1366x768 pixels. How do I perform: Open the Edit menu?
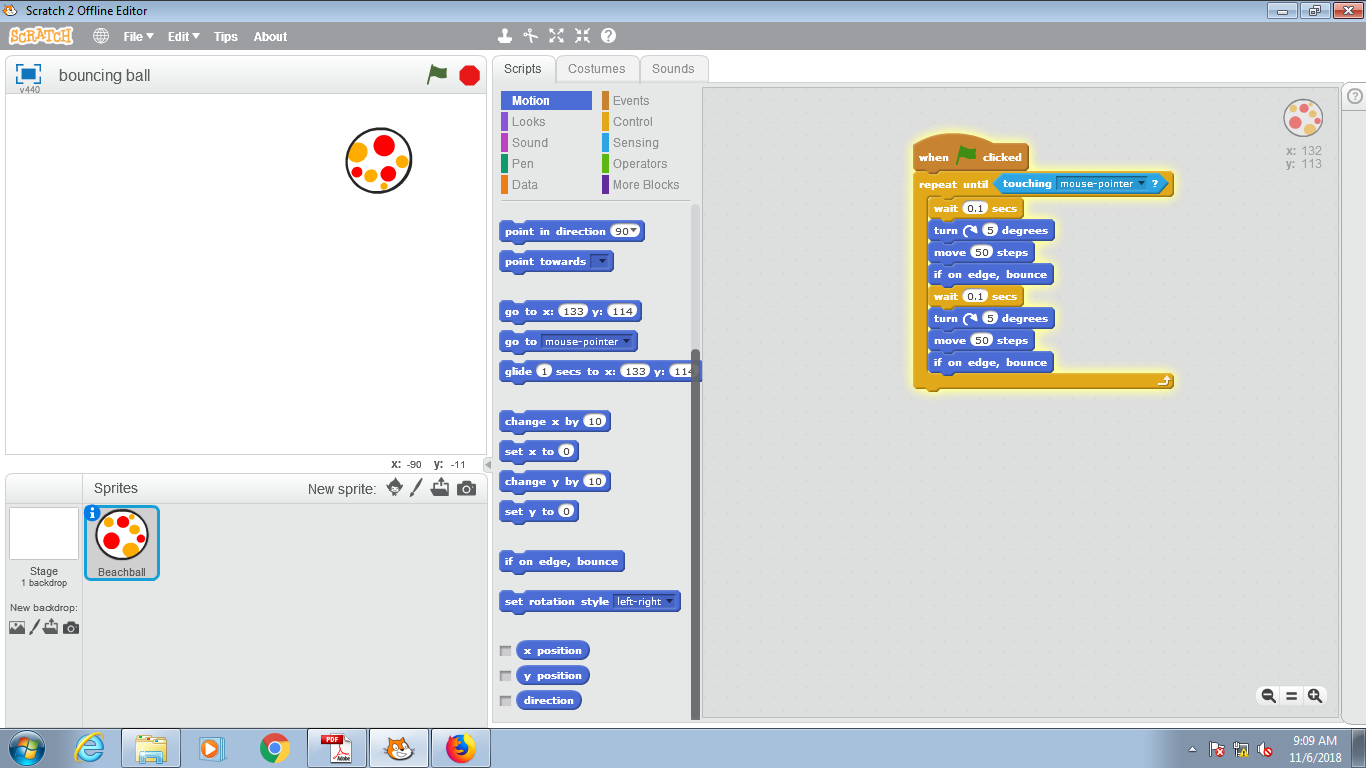pyautogui.click(x=182, y=36)
